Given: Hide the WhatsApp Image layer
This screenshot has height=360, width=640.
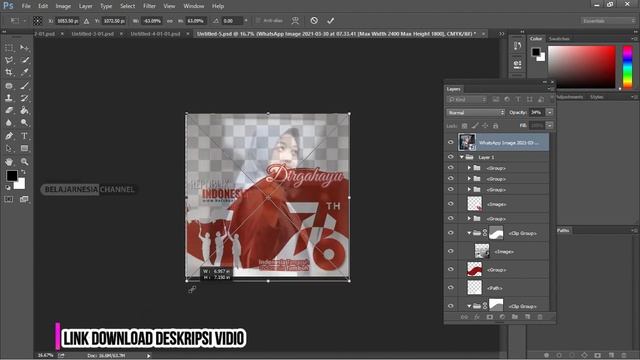Looking at the screenshot, I should click(451, 142).
